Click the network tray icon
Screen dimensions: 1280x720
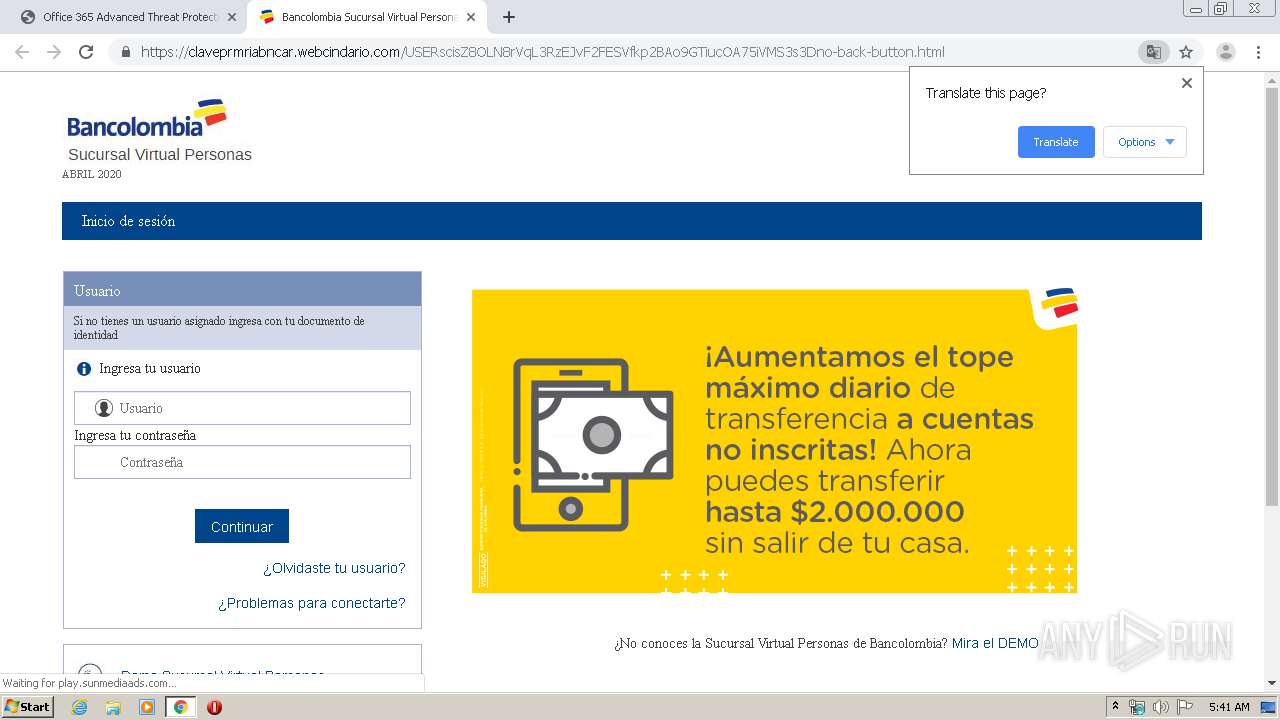pos(1137,707)
